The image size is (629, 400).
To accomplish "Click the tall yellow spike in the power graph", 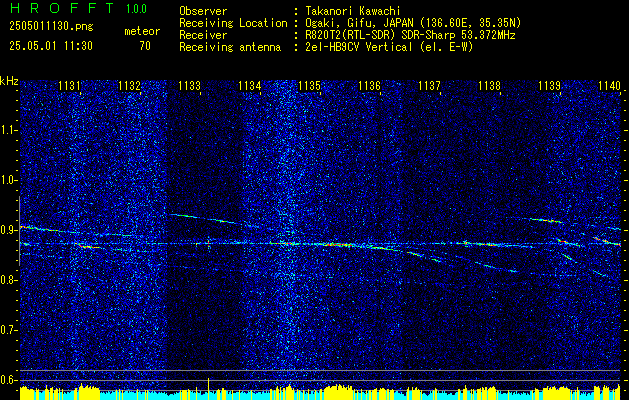I will 209,388.
